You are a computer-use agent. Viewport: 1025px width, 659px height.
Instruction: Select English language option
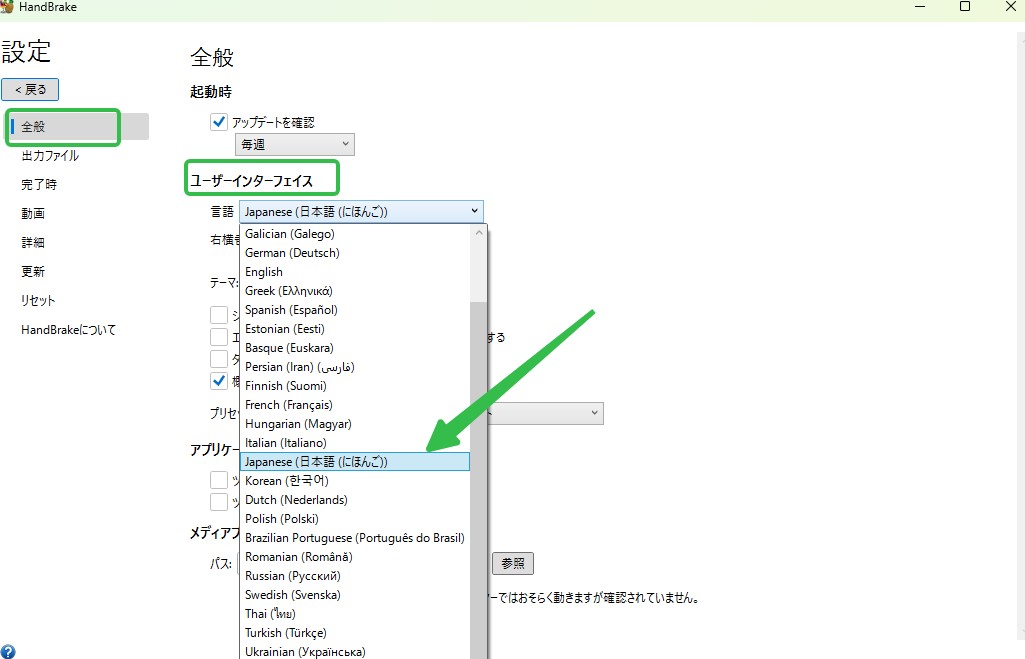click(355, 272)
